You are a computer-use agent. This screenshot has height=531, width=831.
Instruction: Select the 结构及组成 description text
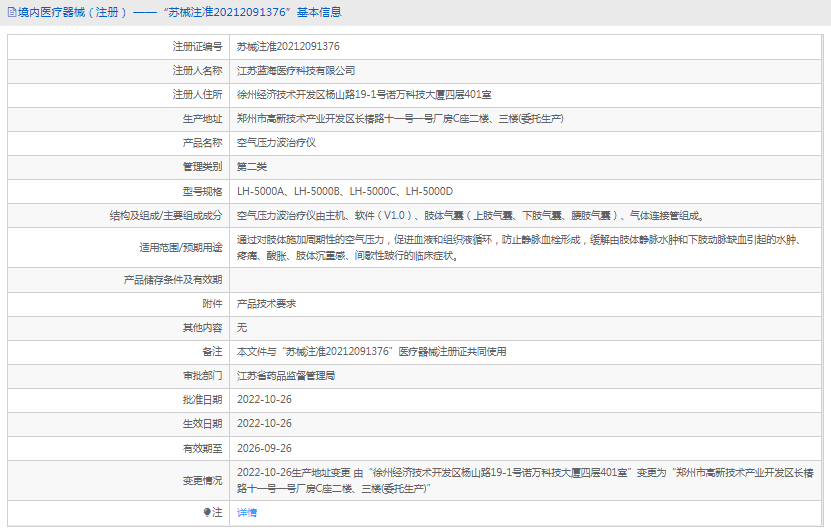[471, 215]
